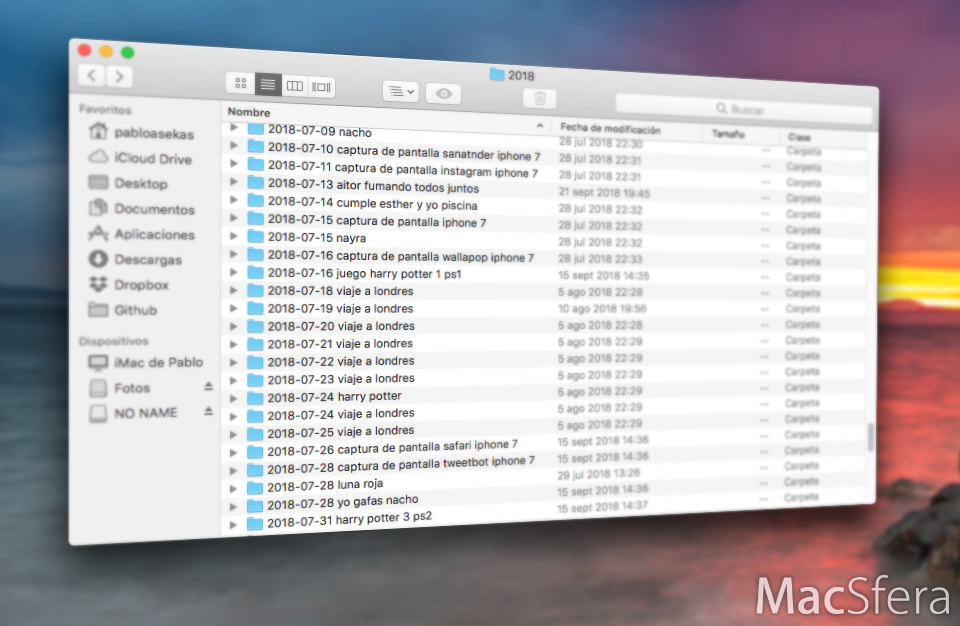Image resolution: width=960 pixels, height=626 pixels.
Task: Open Documentos in sidebar
Action: pos(142,209)
